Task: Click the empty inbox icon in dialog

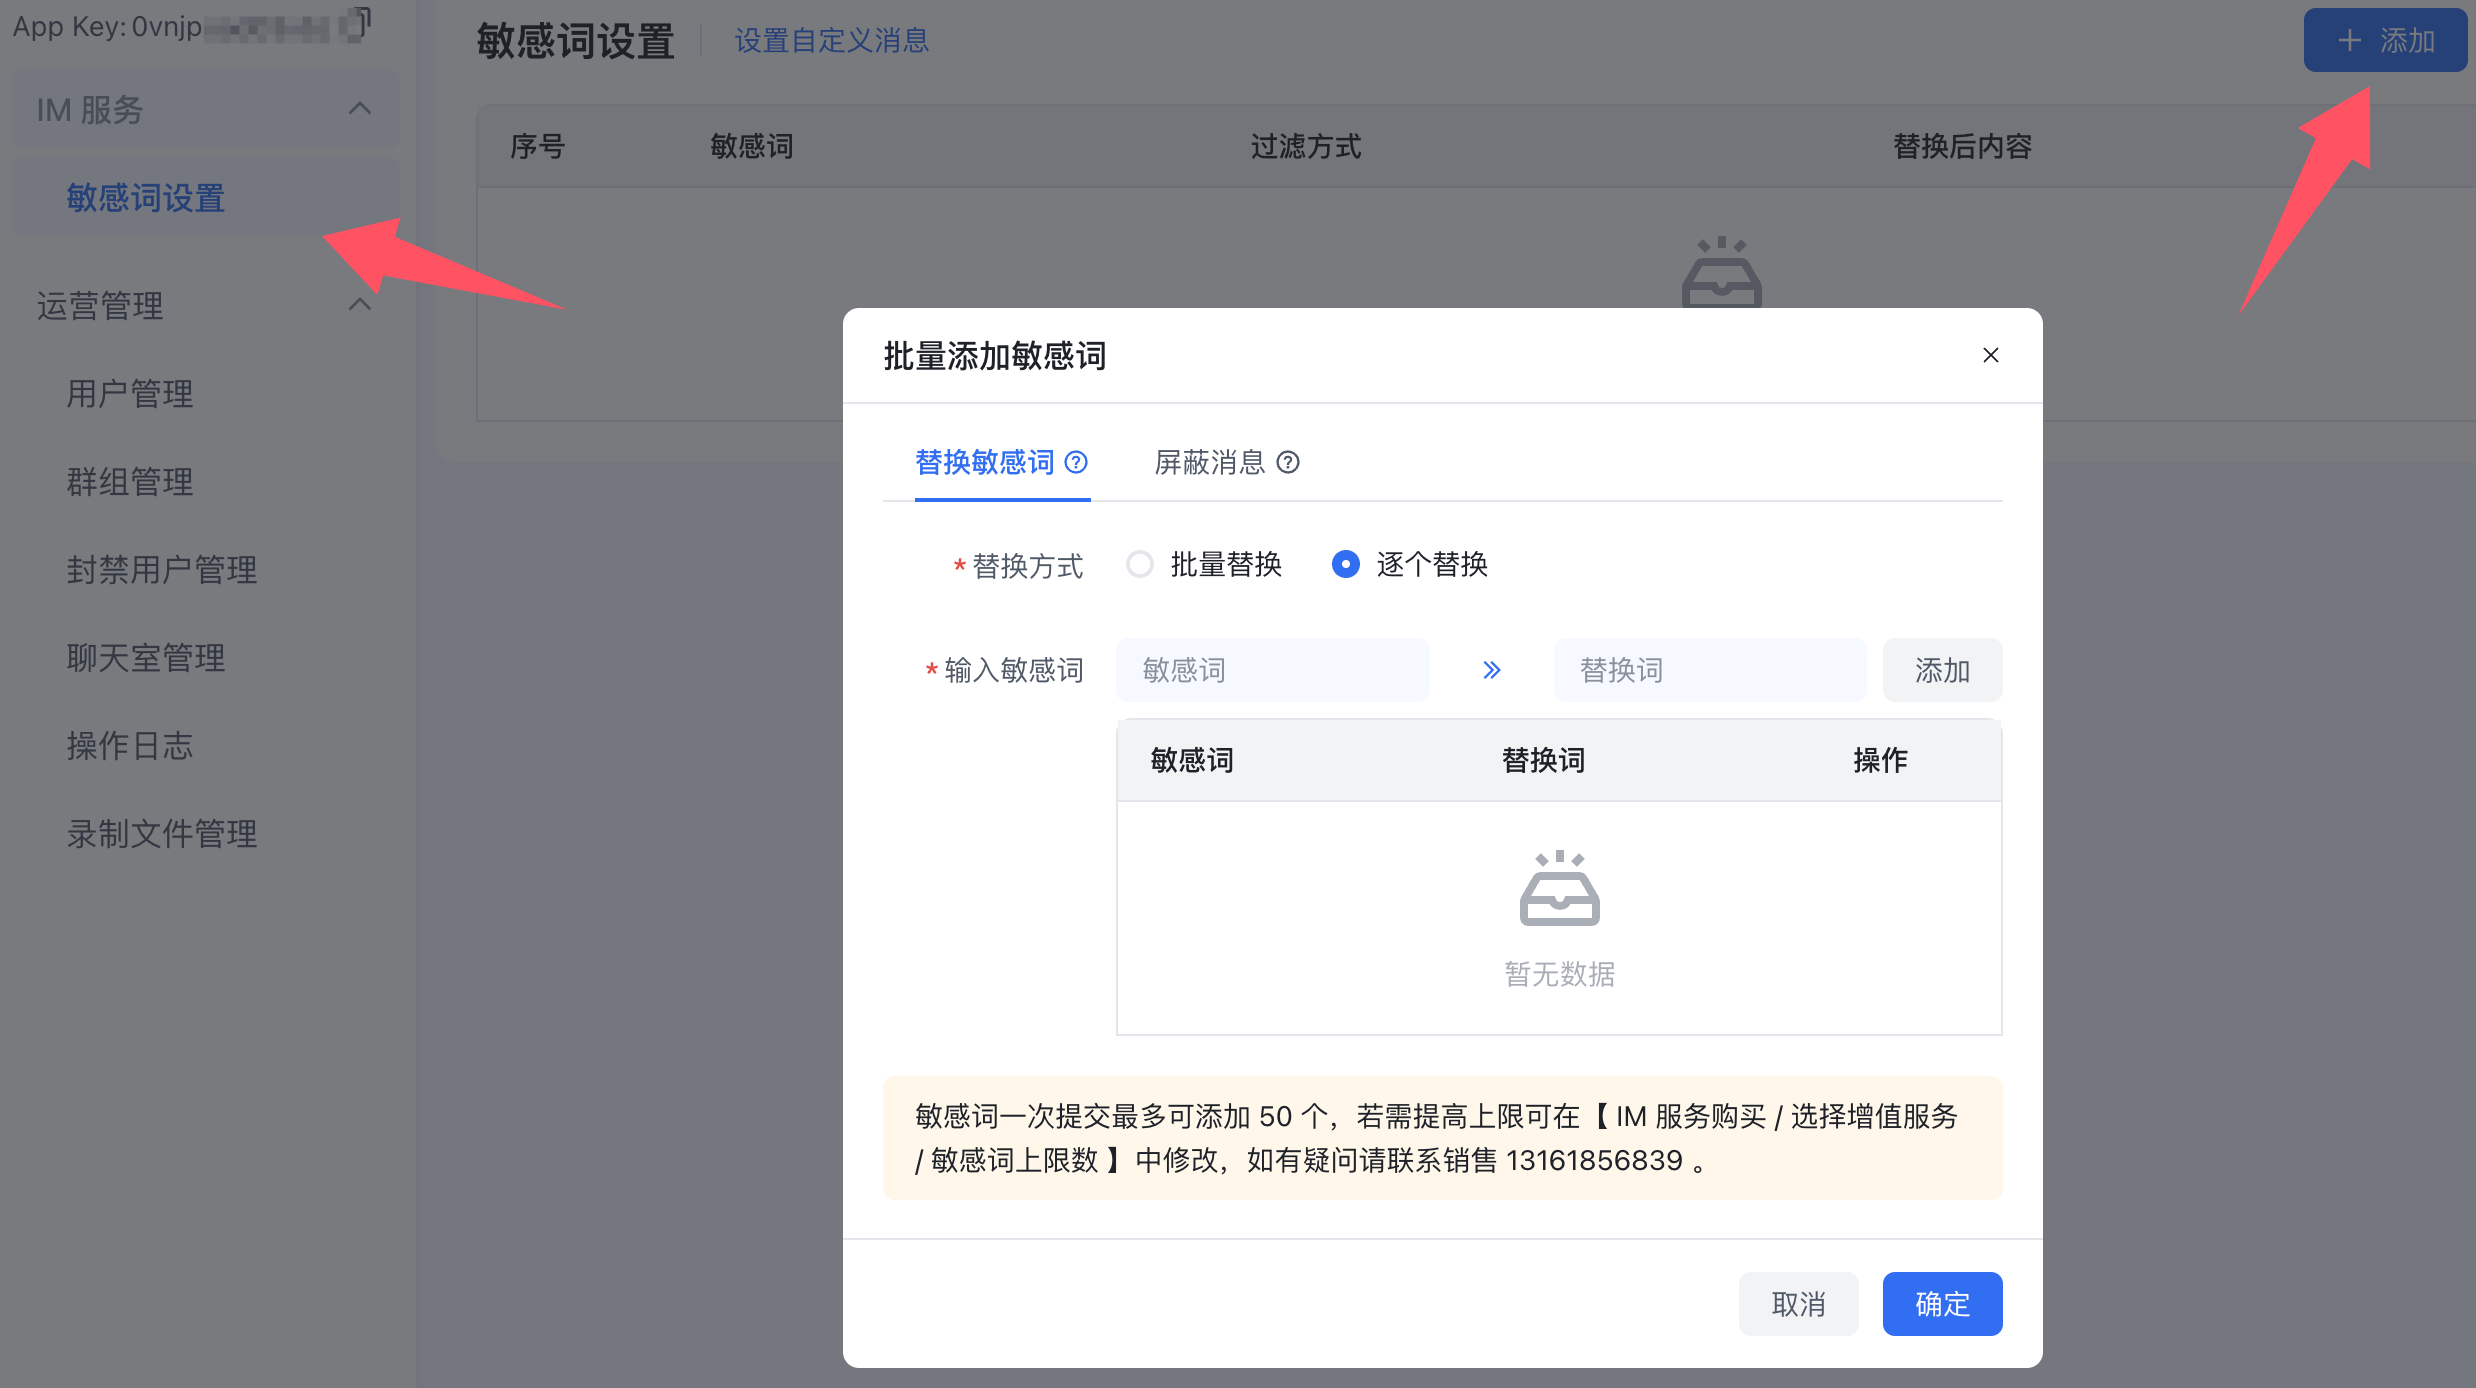Action: [x=1559, y=888]
